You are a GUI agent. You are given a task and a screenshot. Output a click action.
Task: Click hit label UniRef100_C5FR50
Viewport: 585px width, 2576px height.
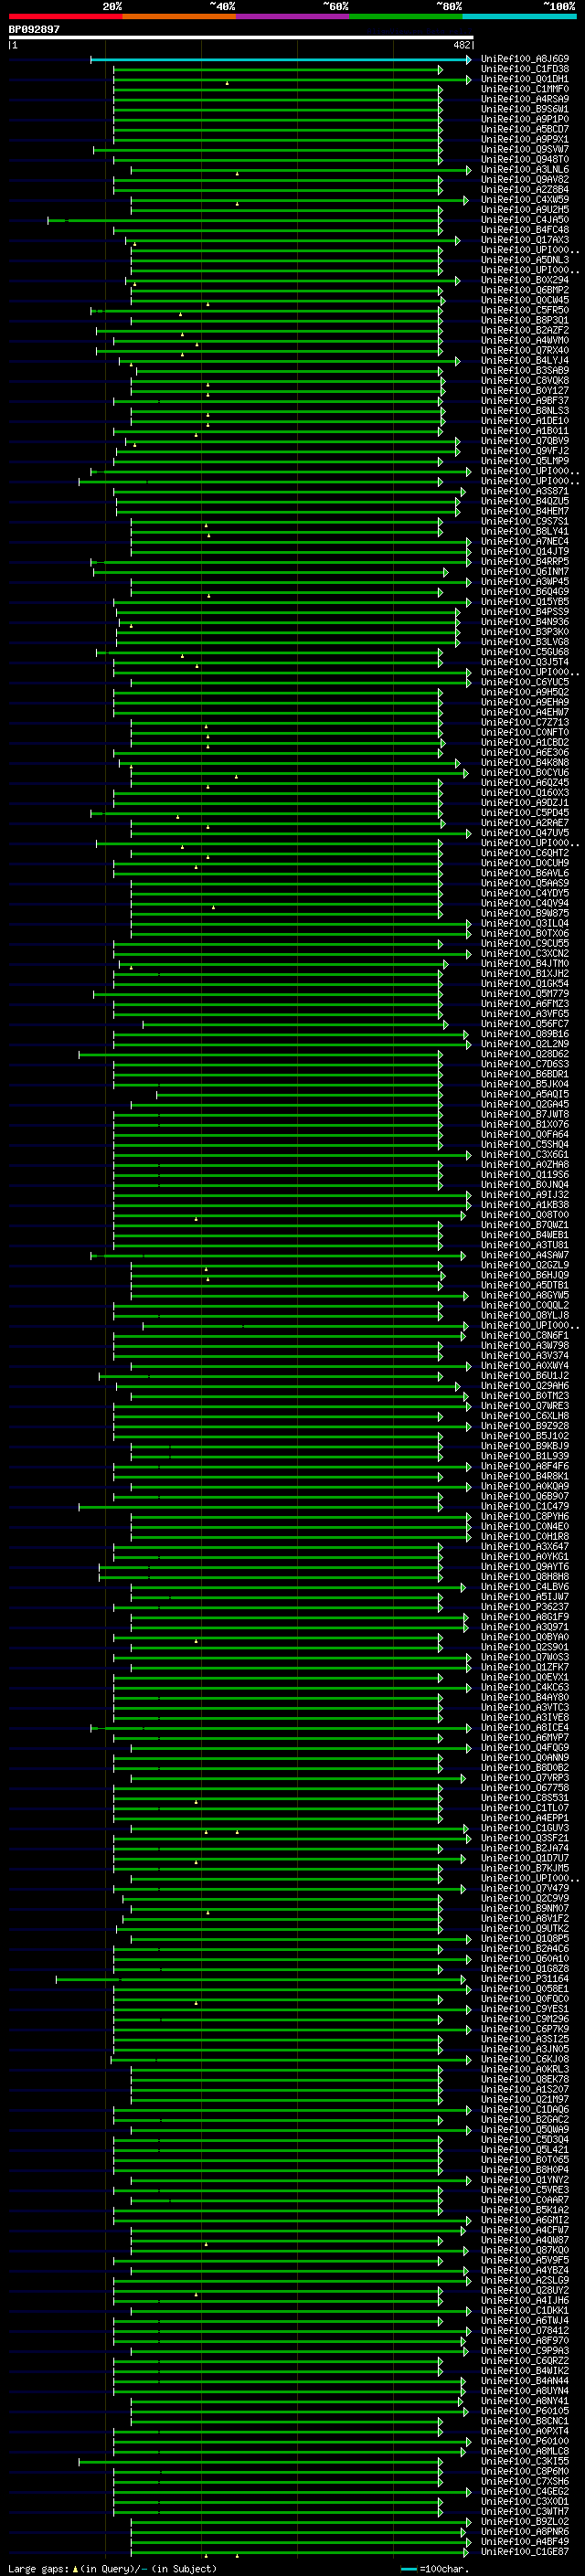point(525,310)
